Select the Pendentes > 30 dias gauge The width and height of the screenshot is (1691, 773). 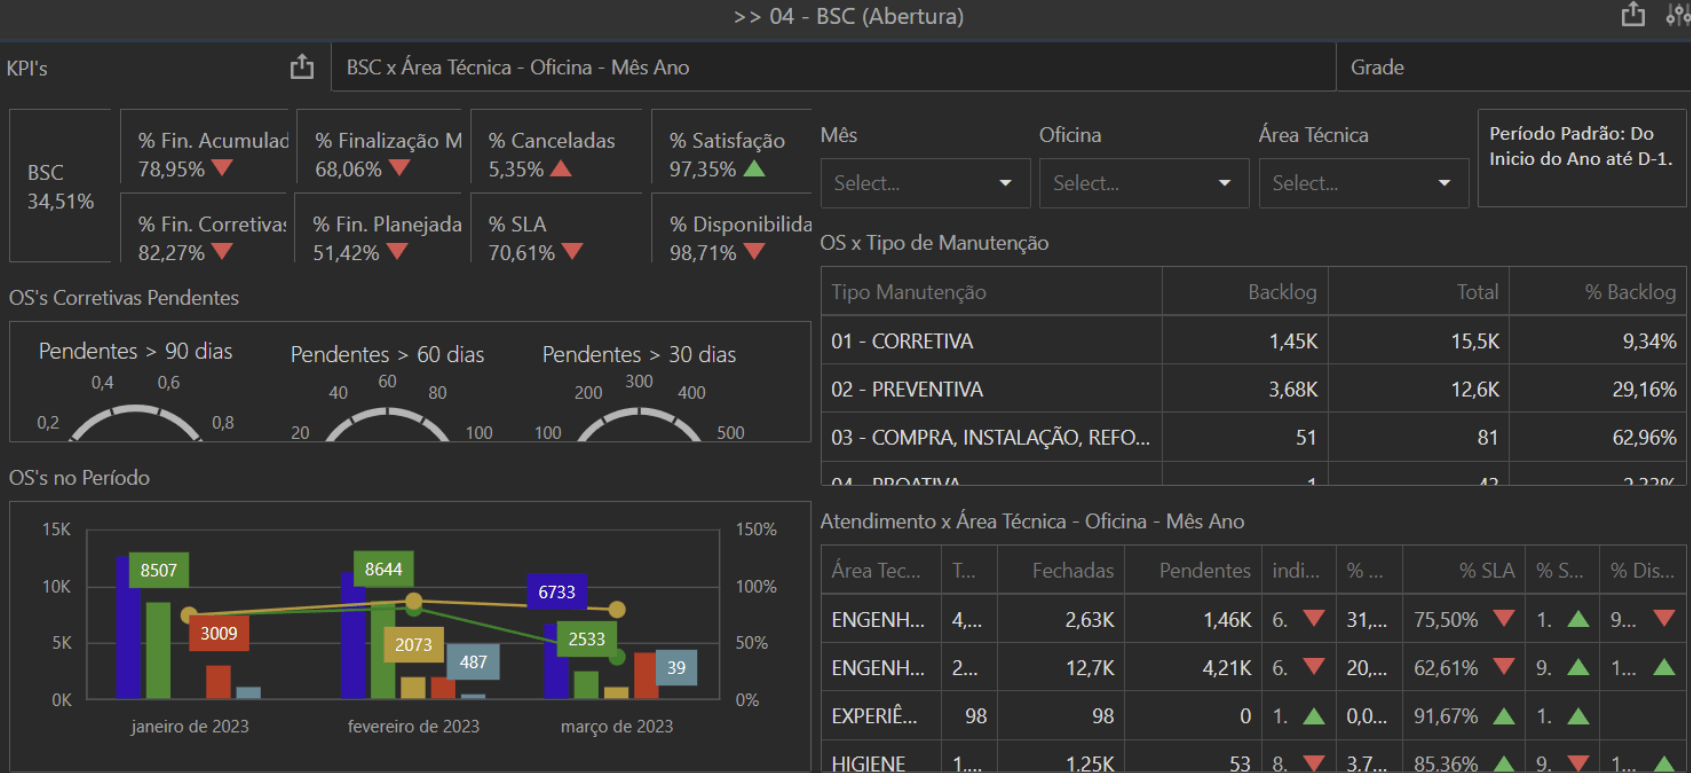click(x=639, y=392)
